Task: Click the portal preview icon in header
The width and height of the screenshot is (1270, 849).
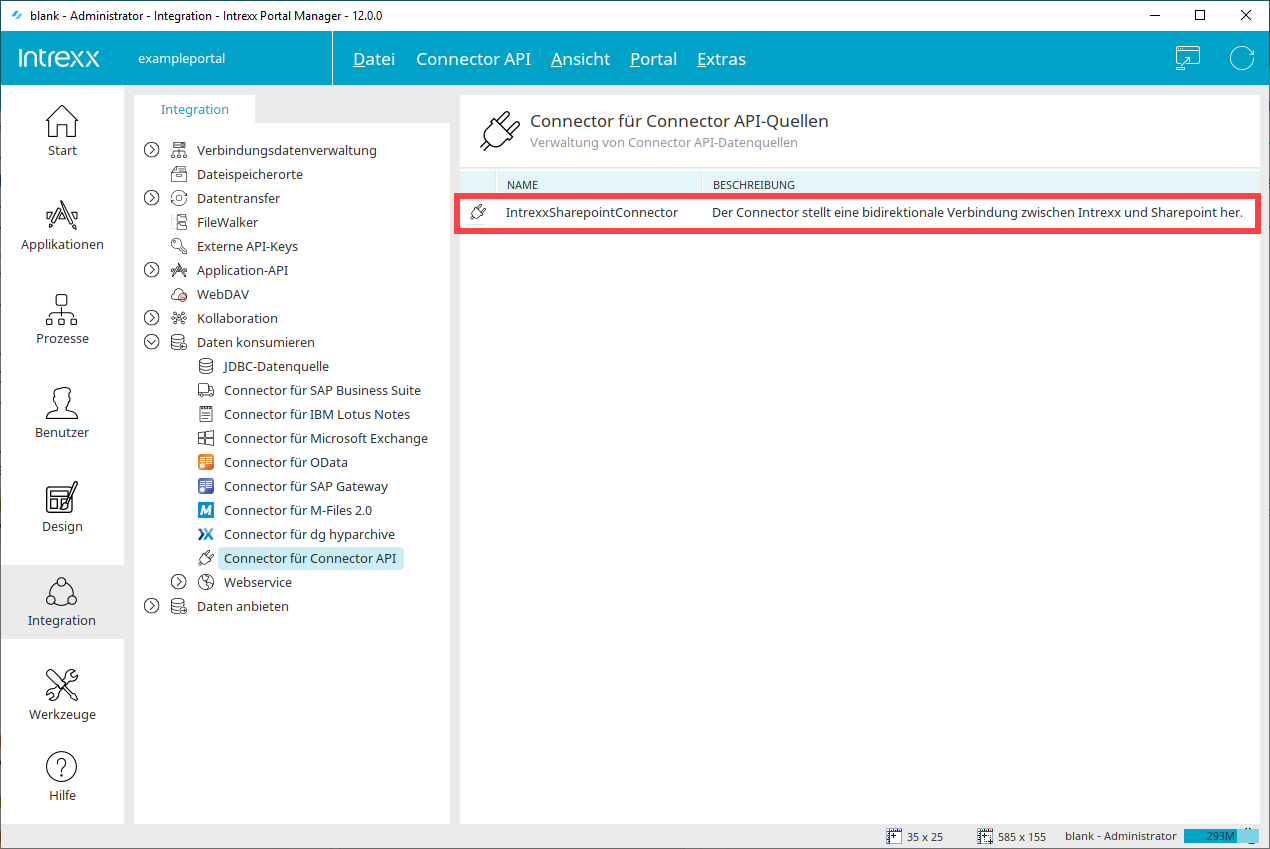Action: 1187,58
